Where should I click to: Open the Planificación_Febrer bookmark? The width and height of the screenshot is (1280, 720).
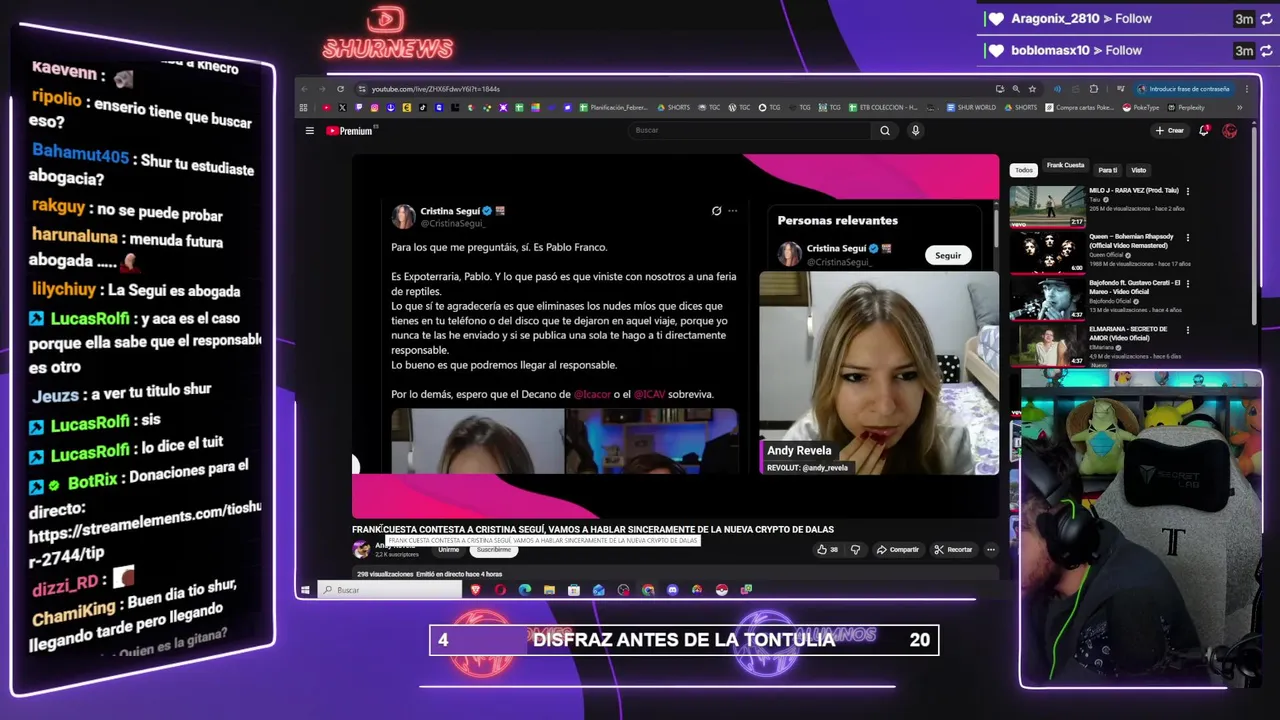click(615, 108)
